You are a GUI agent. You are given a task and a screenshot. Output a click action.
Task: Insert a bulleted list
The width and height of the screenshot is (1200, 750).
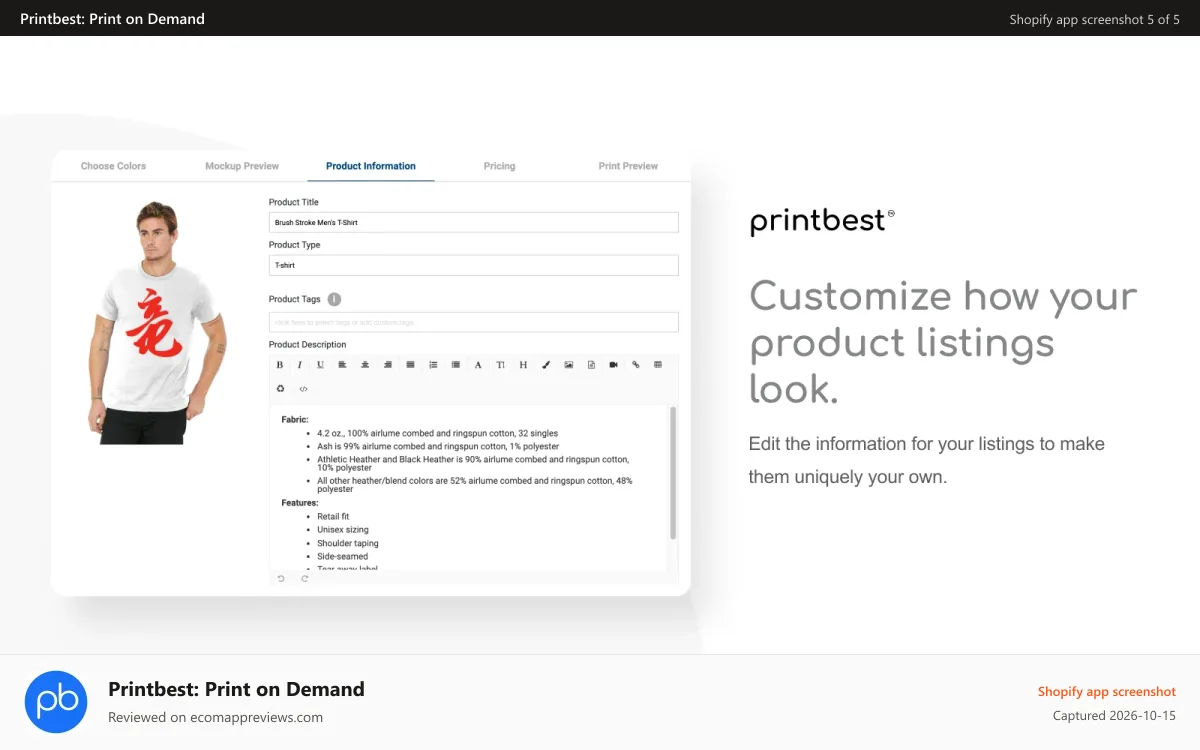pyautogui.click(x=455, y=365)
